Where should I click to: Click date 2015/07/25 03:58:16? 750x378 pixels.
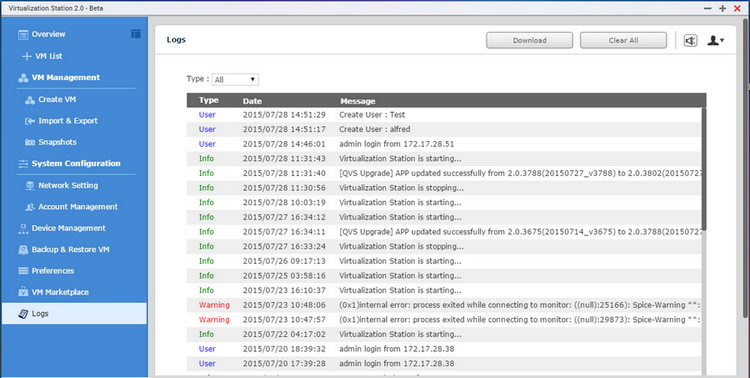click(x=284, y=276)
